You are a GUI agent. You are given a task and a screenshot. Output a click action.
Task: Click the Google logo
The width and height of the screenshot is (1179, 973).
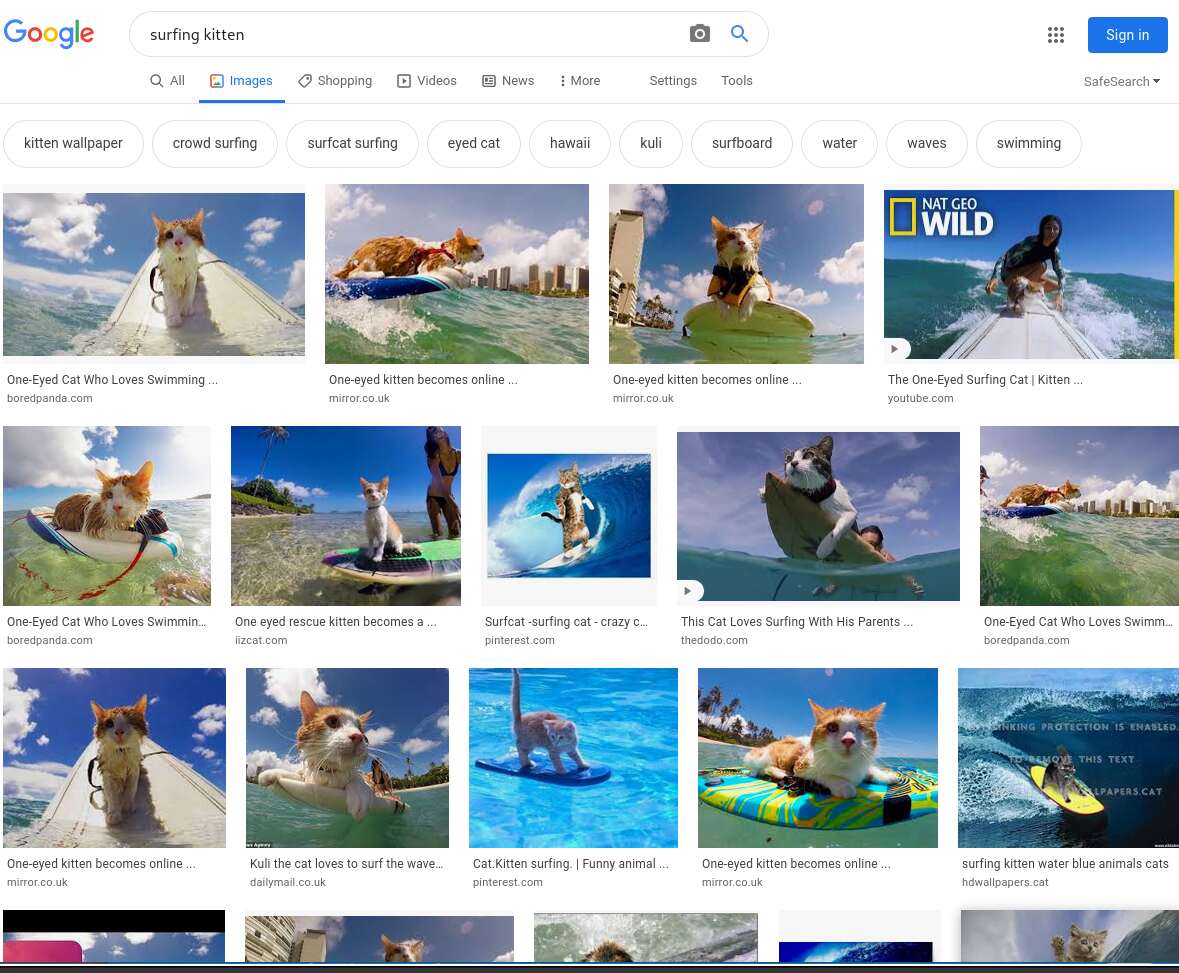(49, 34)
